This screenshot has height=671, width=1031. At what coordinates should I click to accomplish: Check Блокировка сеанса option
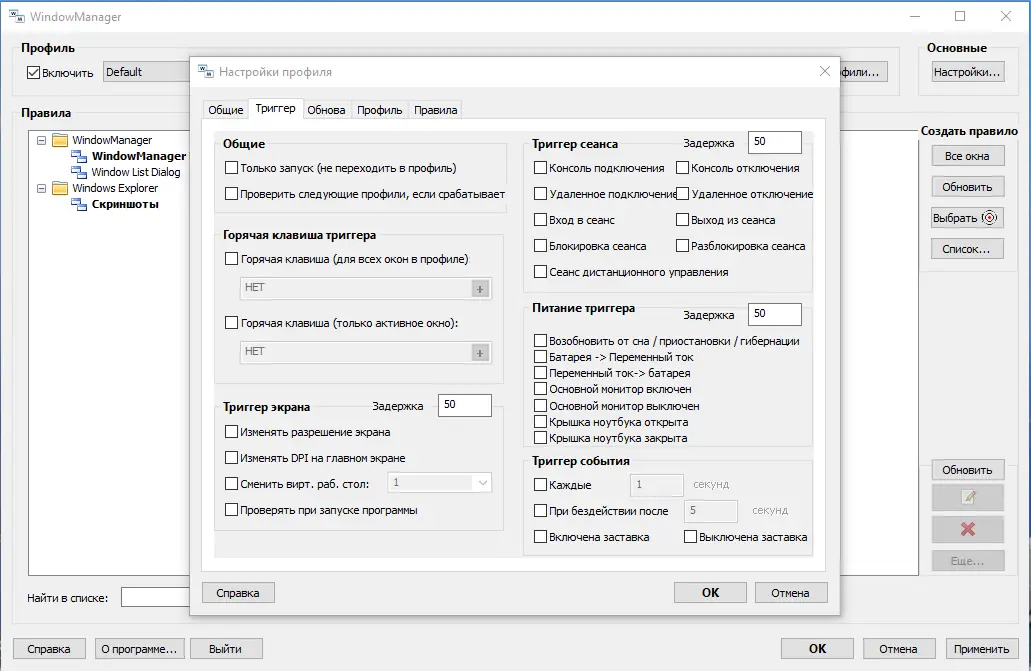[x=540, y=245]
